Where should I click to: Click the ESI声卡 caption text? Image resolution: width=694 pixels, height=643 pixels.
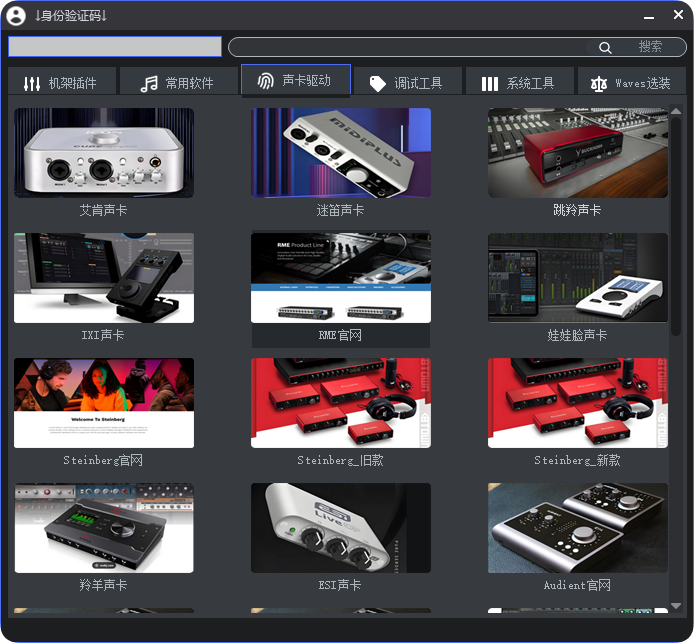[340, 585]
